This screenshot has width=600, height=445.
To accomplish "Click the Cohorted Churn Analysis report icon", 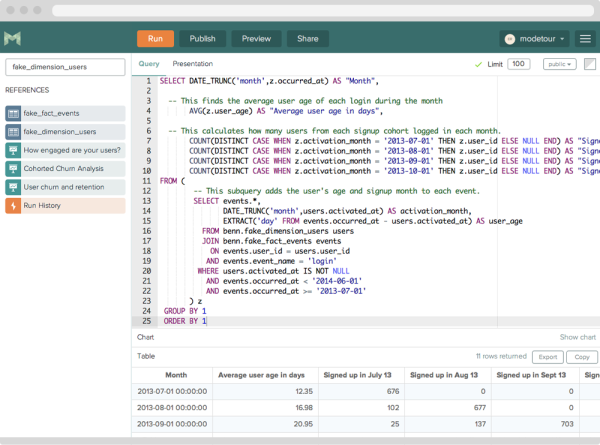I will pyautogui.click(x=13, y=168).
